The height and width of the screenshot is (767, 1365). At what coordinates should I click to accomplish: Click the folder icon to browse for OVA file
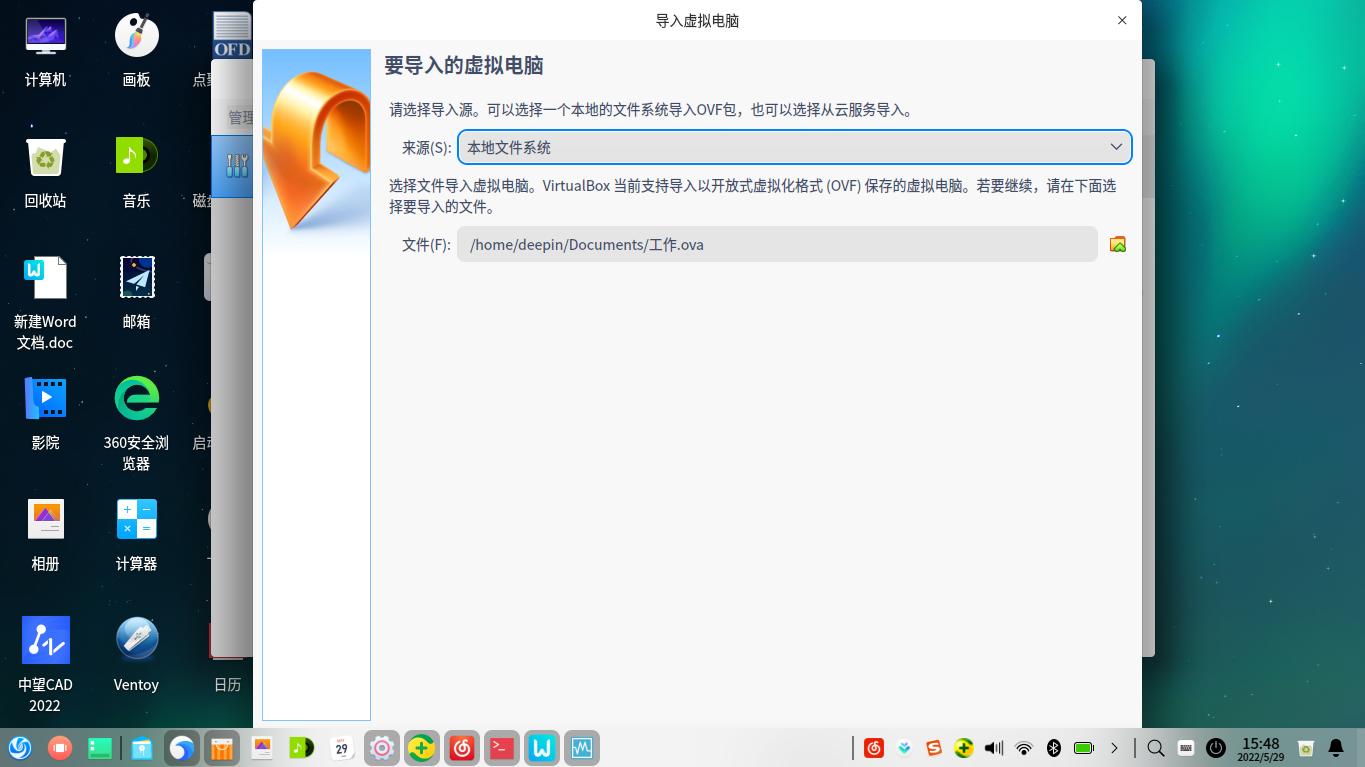pyautogui.click(x=1117, y=243)
